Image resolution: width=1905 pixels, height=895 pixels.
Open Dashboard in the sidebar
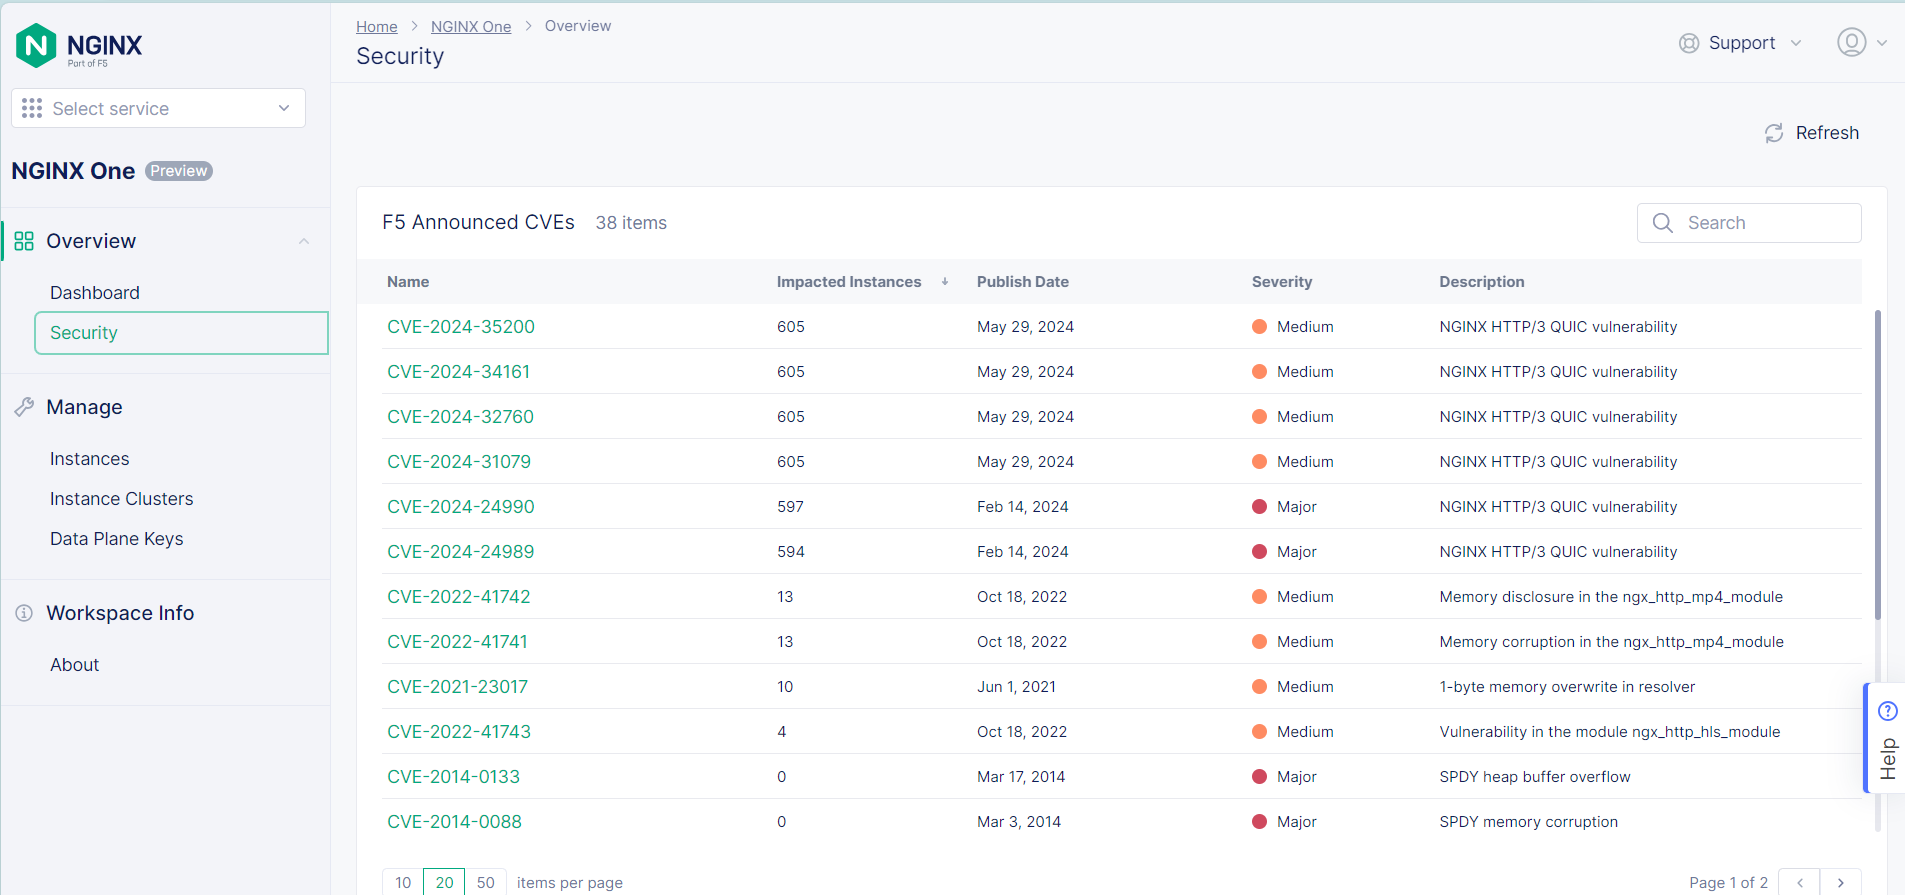pos(95,293)
